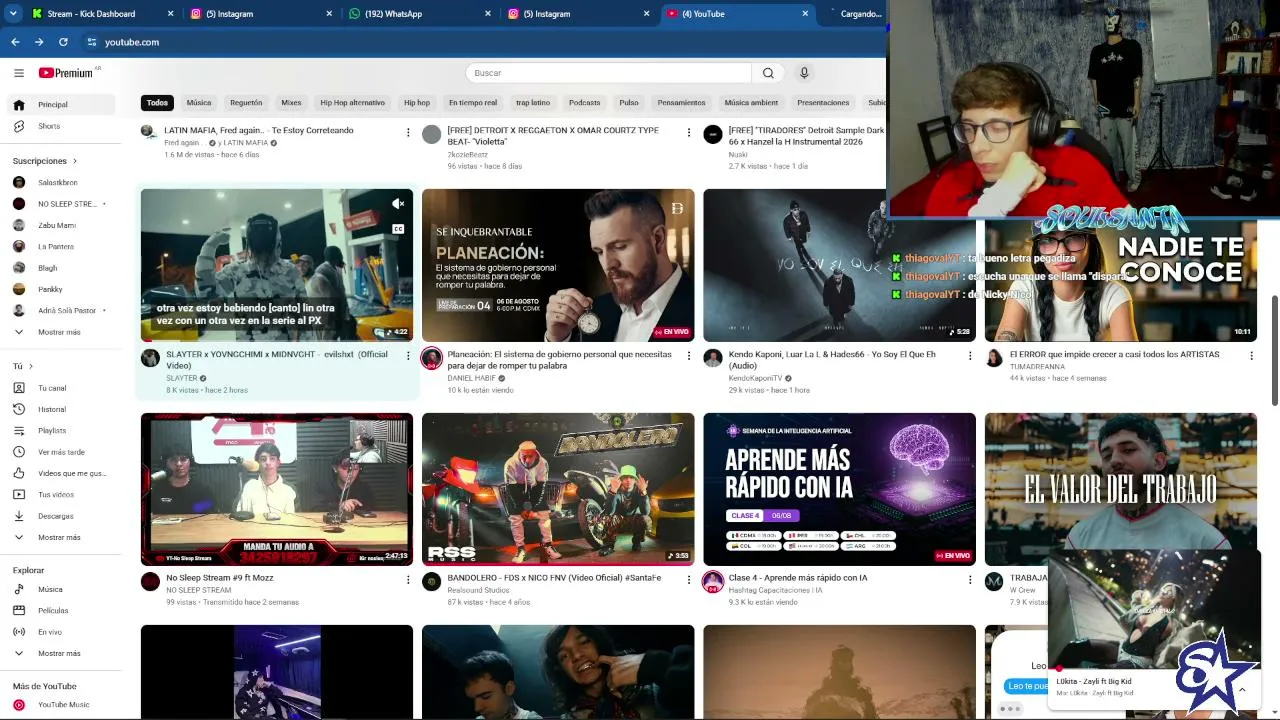Expand the Tú section chevron
The image size is (1280, 720).
(31, 367)
